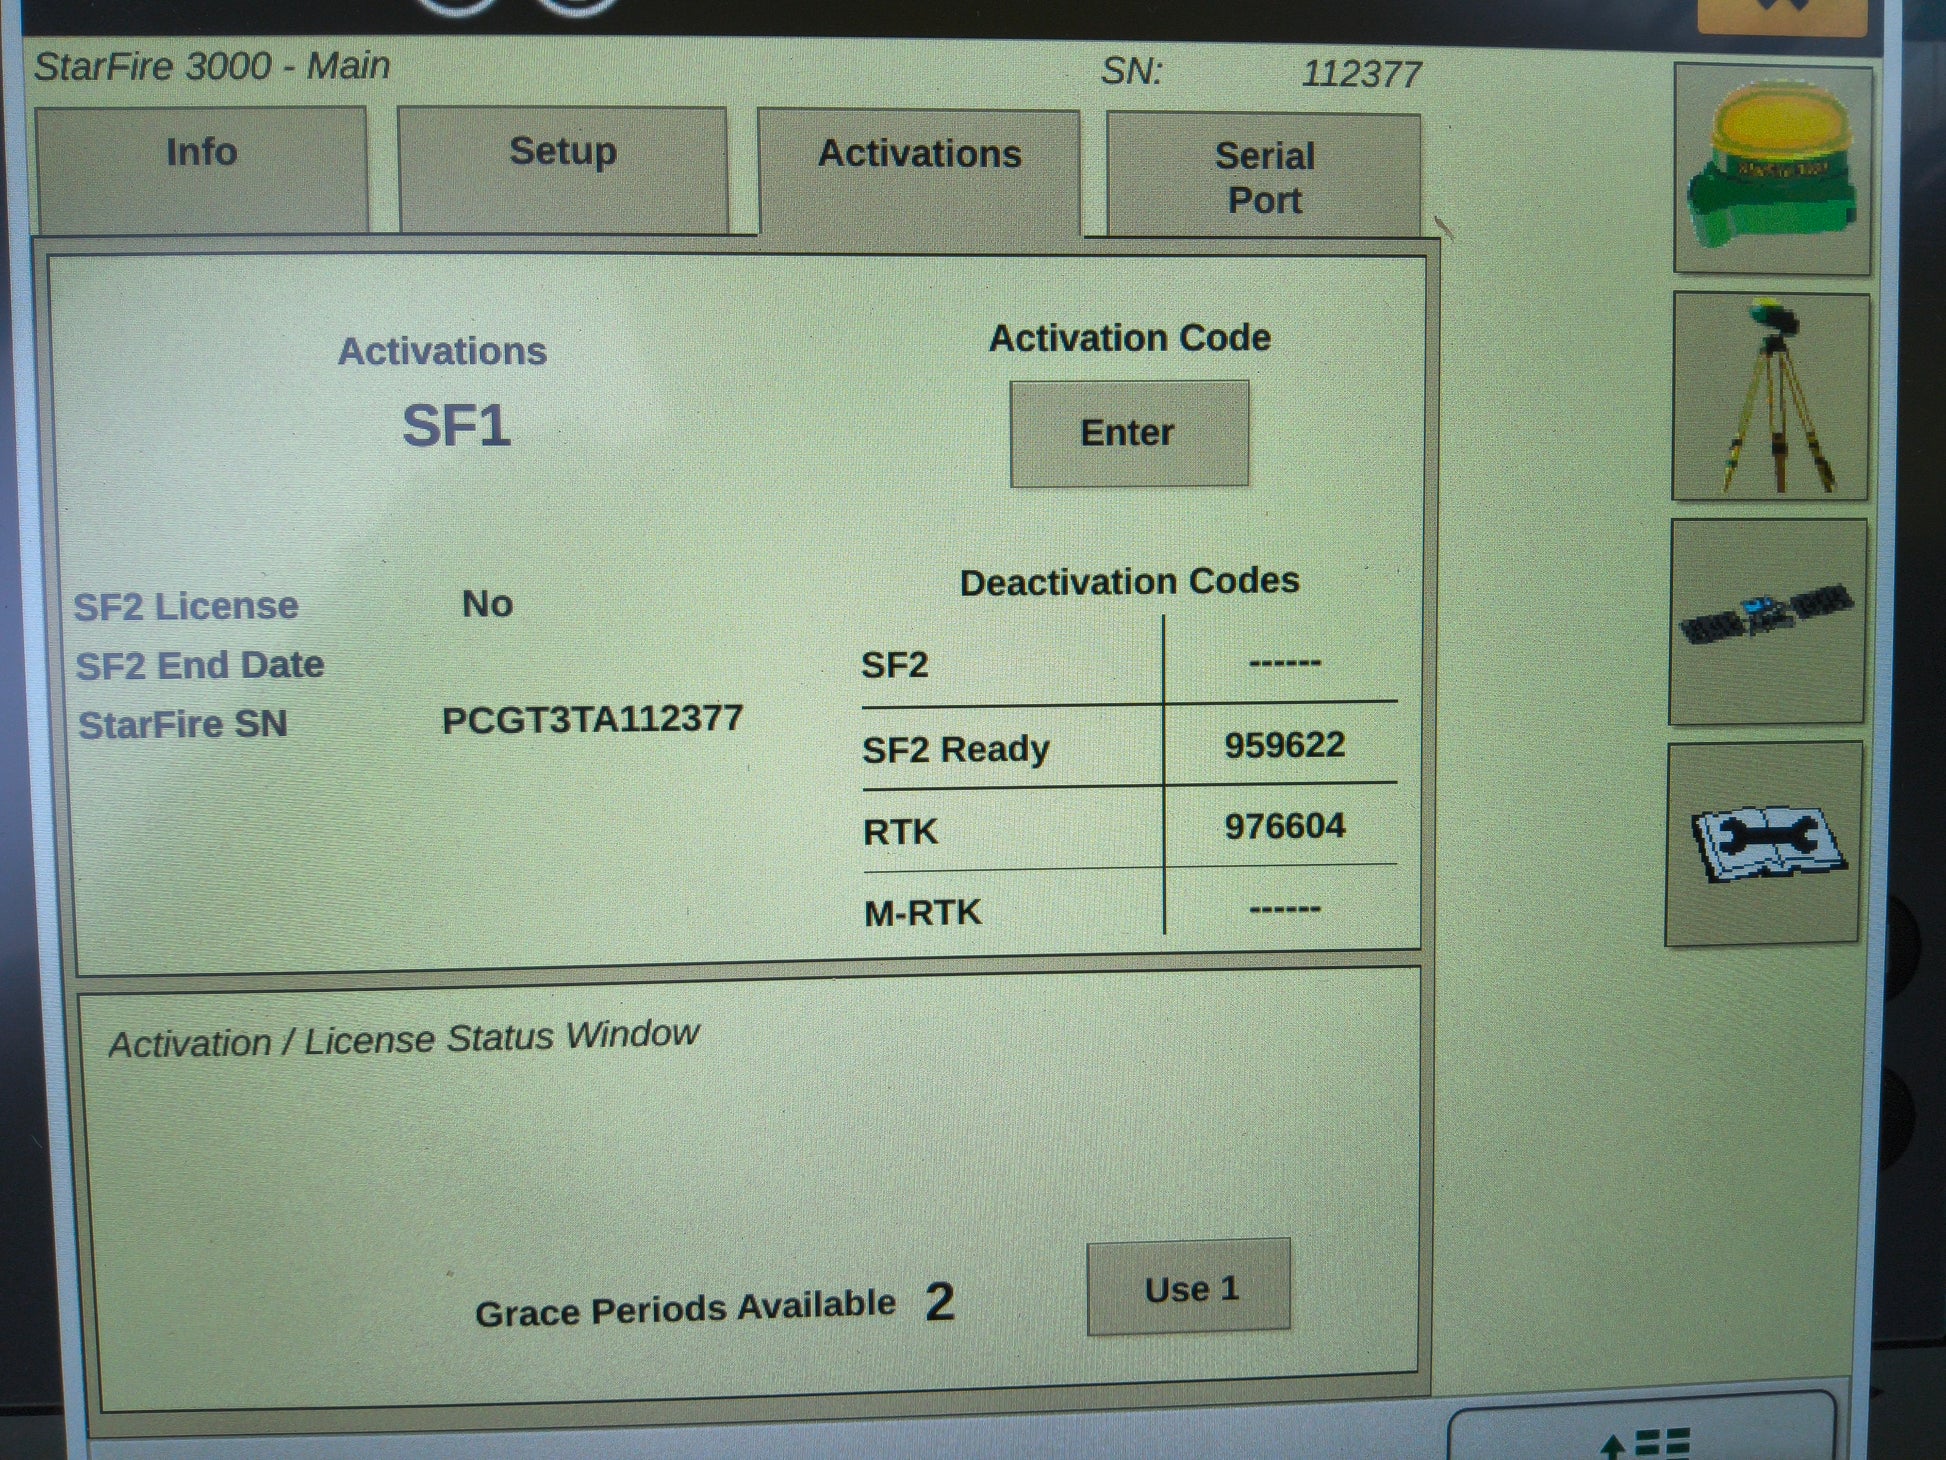Open the StarFire receiver icon
The image size is (1946, 1460).
tap(1772, 169)
